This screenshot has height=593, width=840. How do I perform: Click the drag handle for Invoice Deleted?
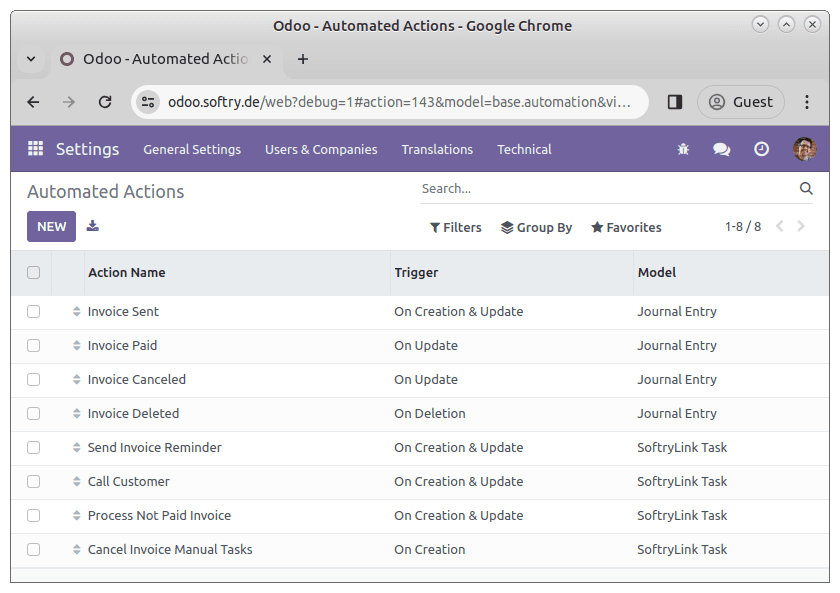[77, 414]
